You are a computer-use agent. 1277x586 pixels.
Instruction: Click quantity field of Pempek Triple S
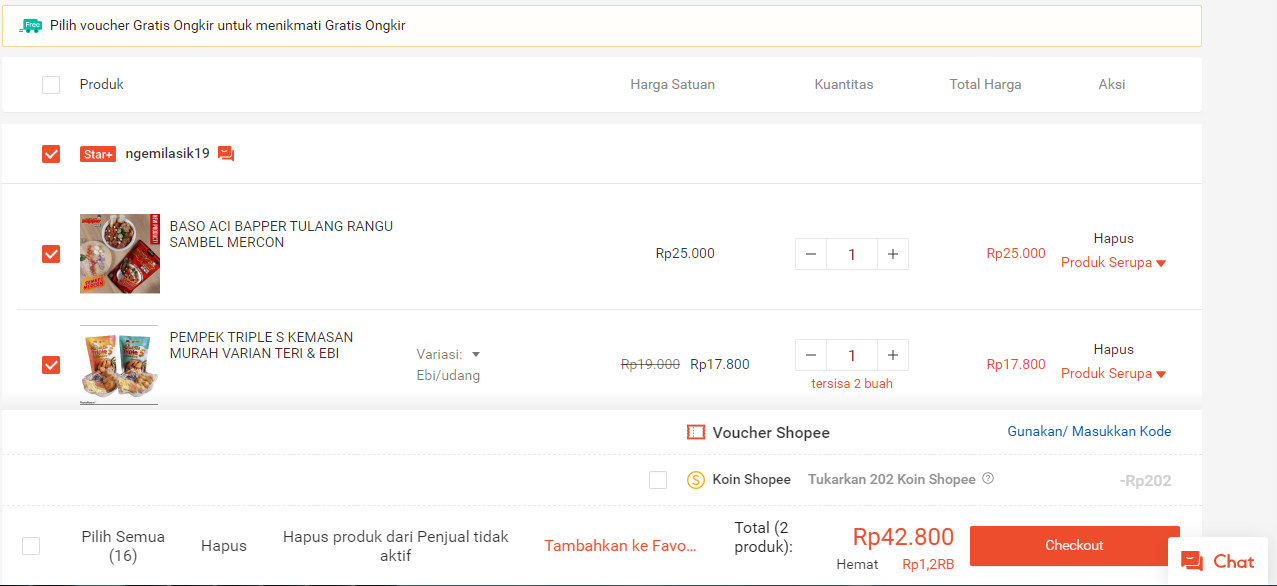[852, 355]
